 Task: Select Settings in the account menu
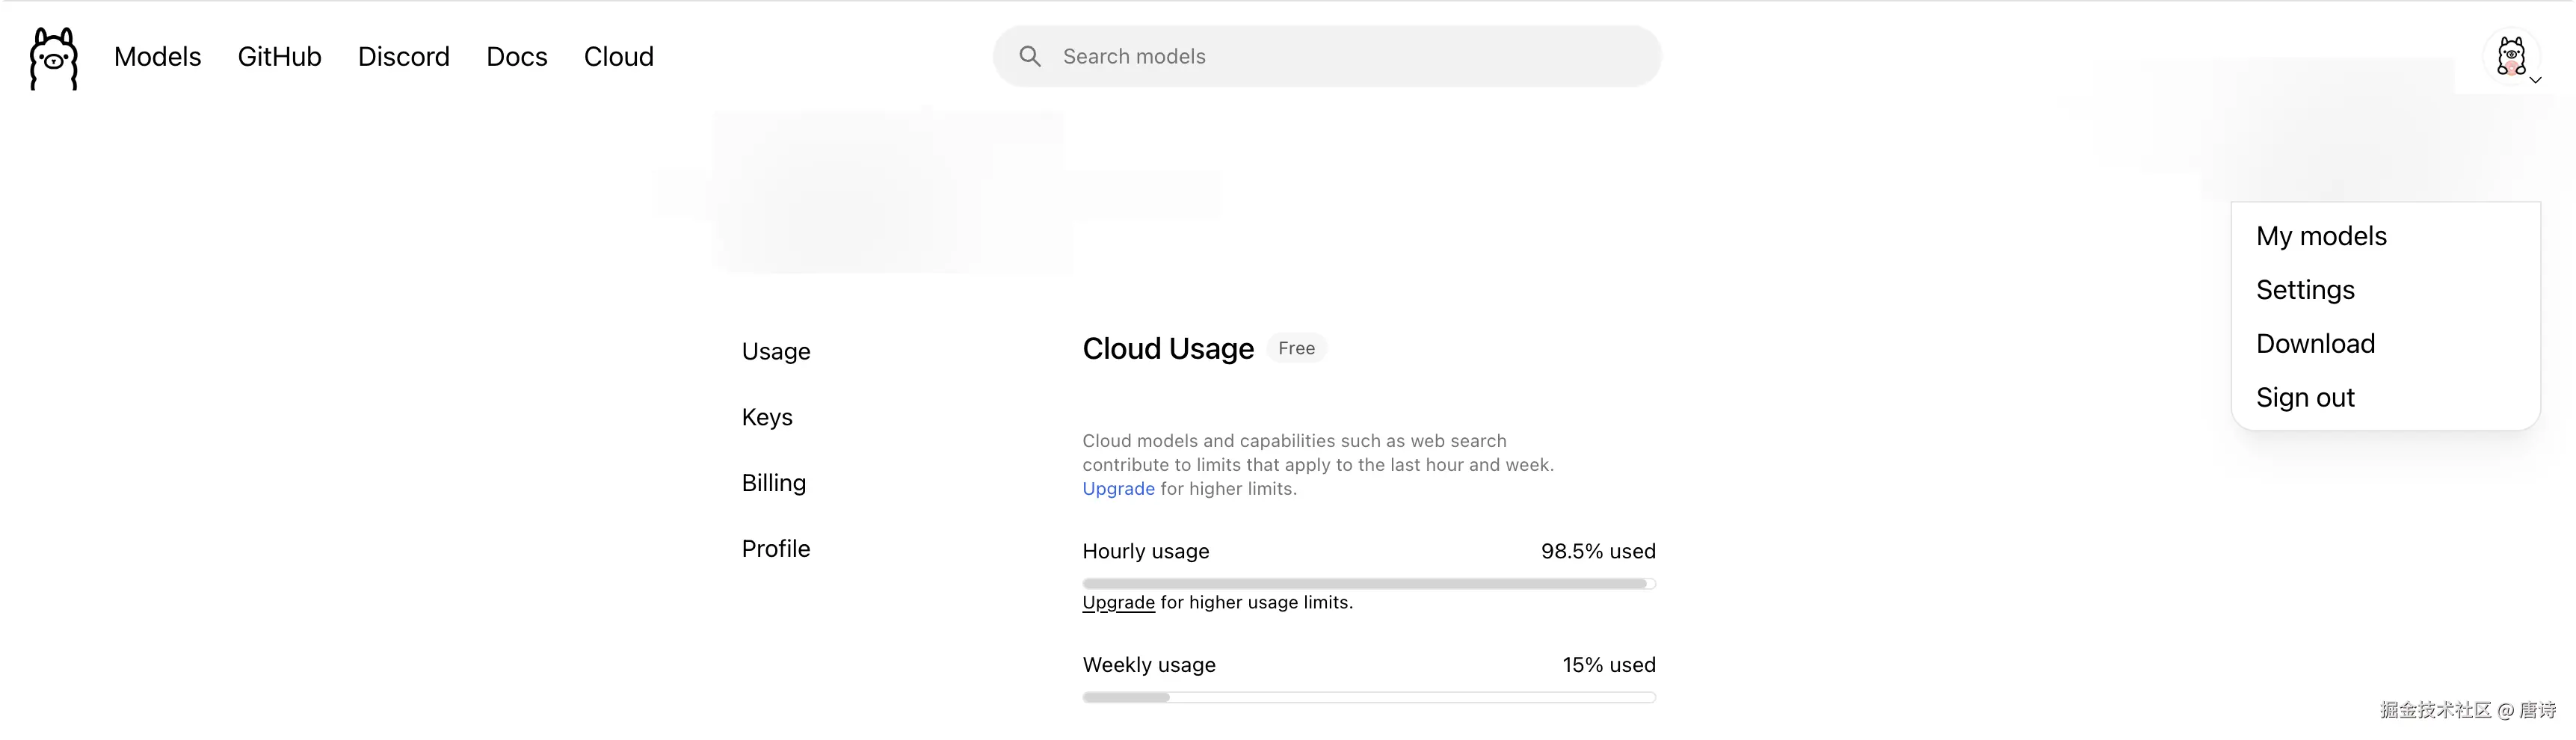coord(2305,290)
